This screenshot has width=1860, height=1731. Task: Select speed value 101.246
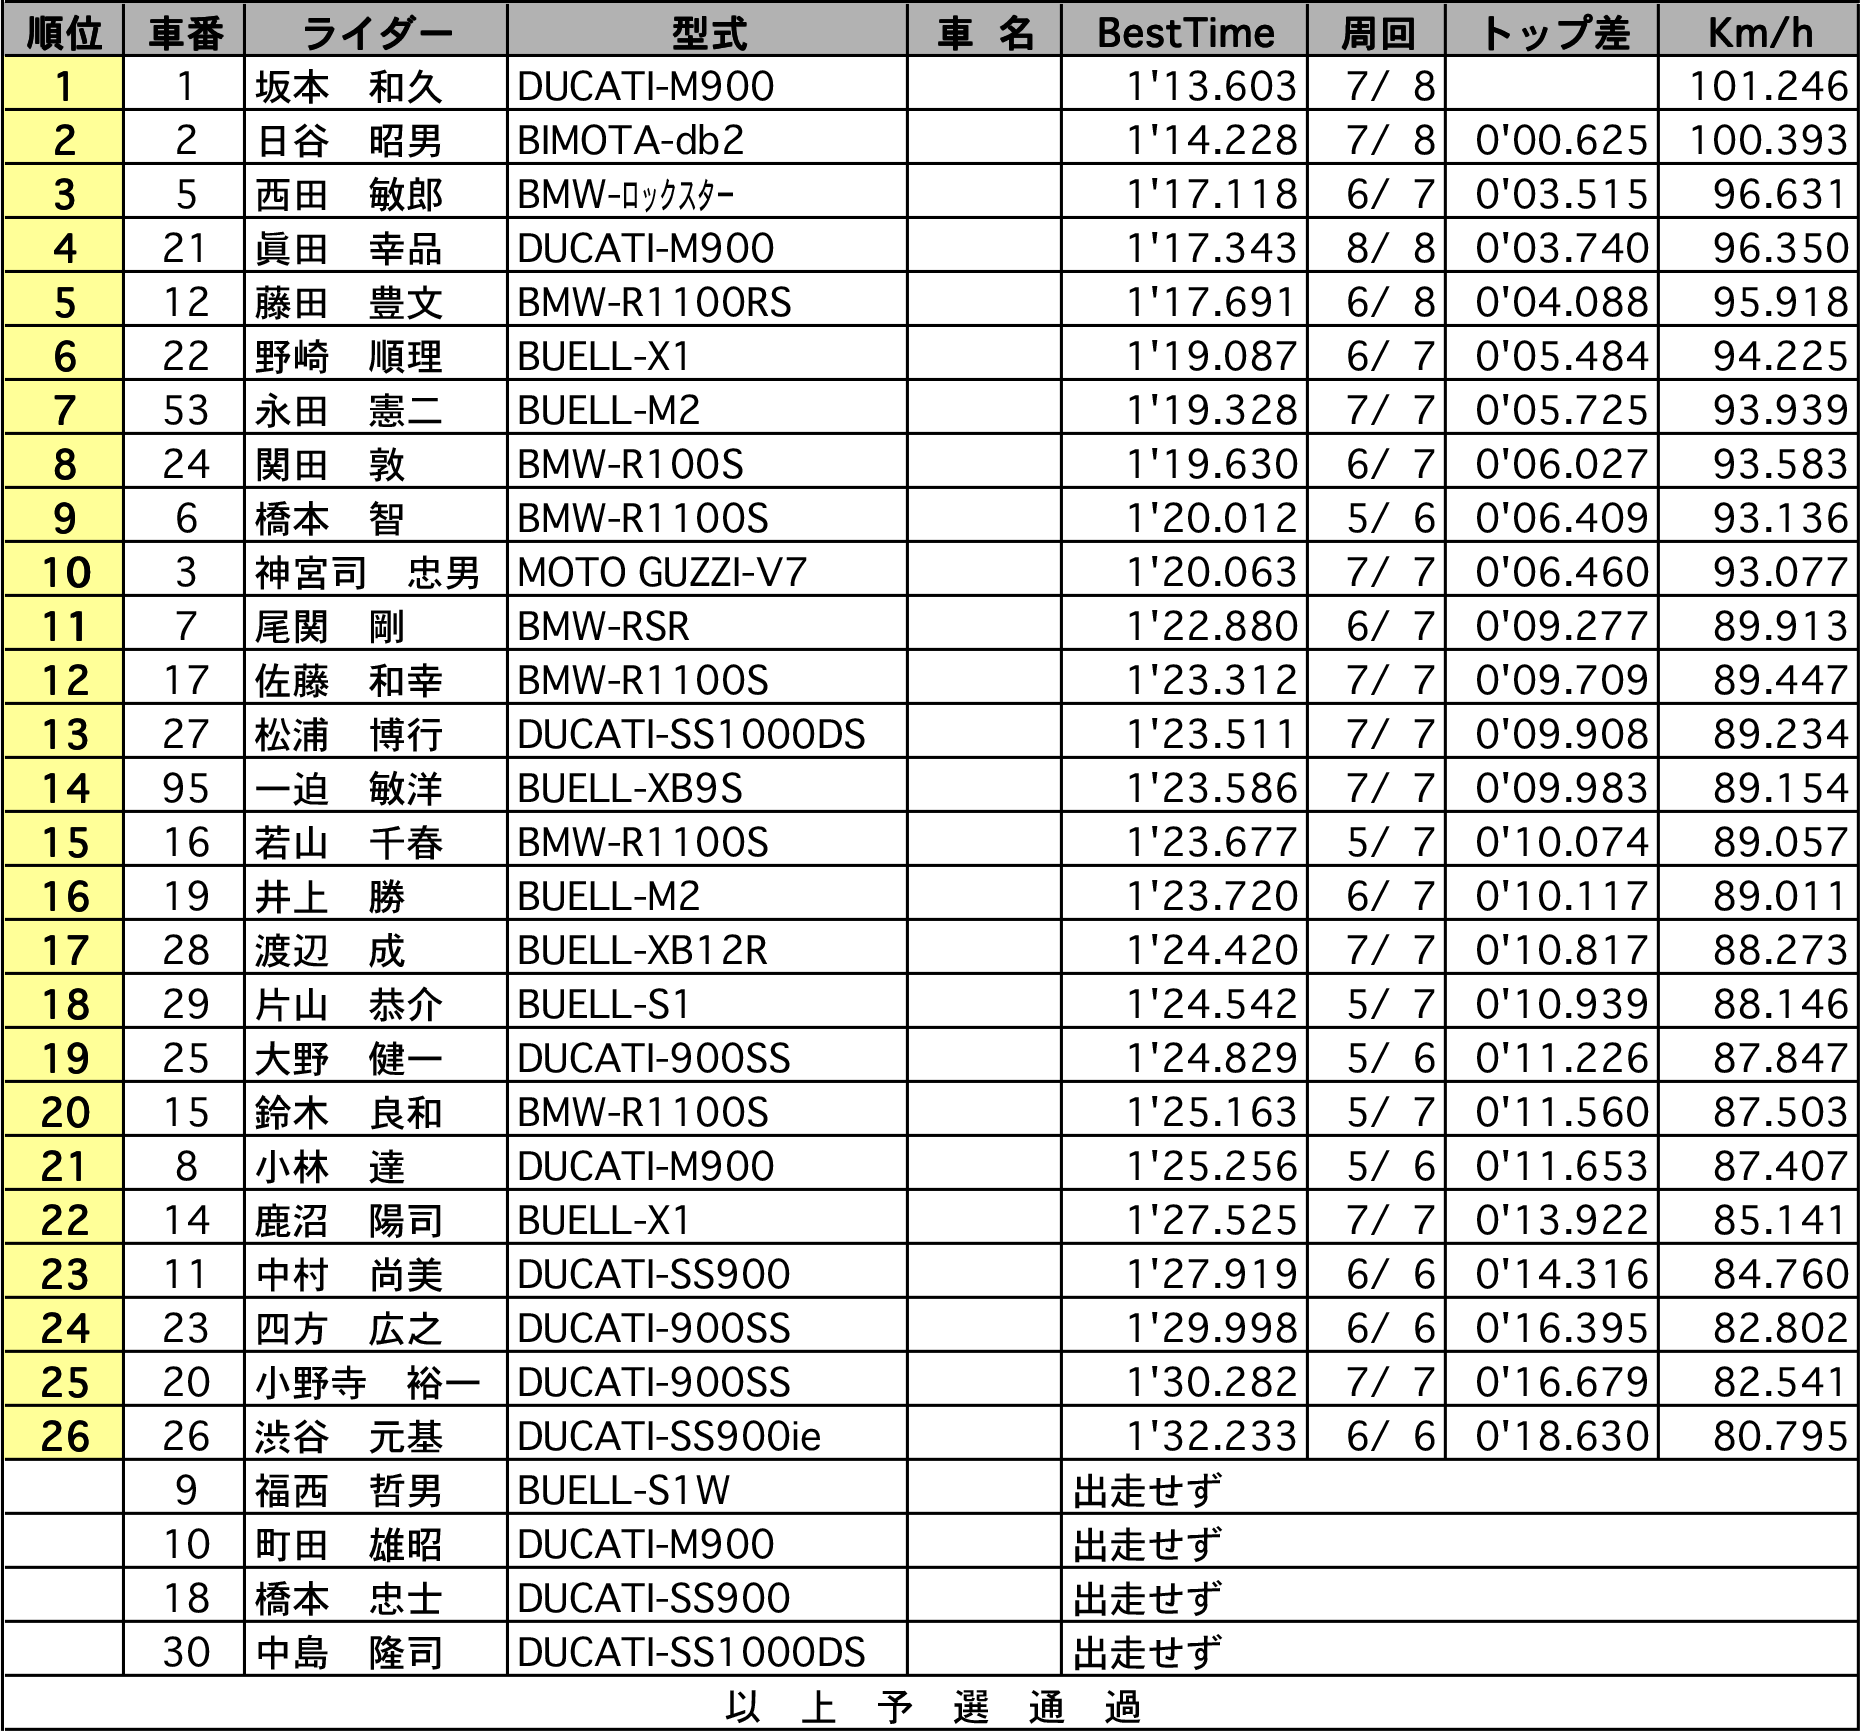click(x=1768, y=86)
